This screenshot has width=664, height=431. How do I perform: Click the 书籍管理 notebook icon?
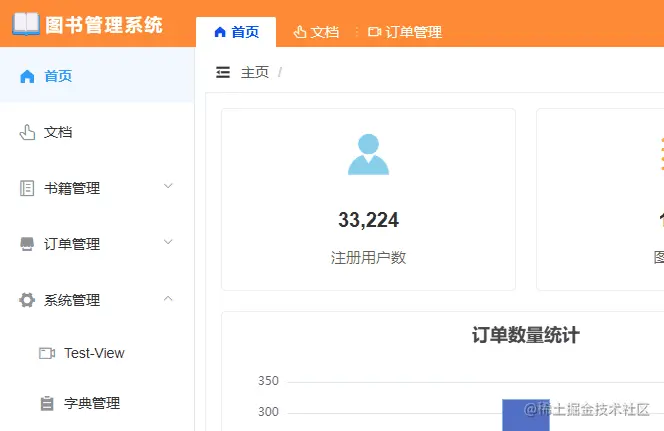pyautogui.click(x=27, y=188)
